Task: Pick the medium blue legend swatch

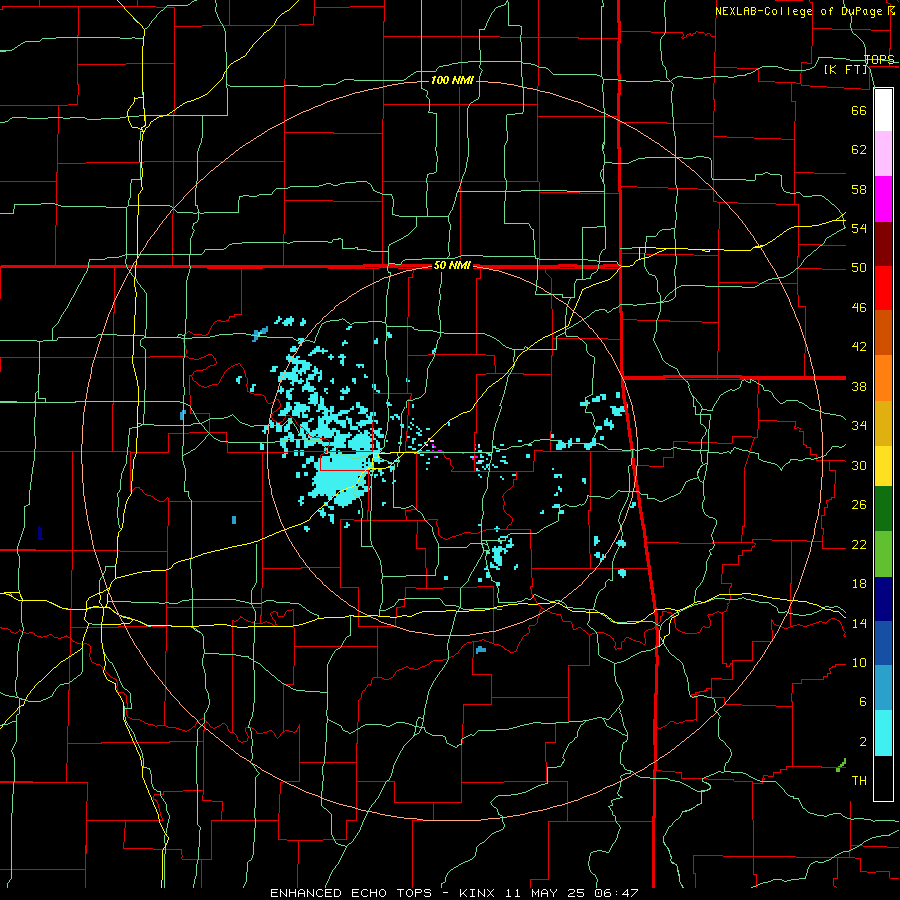Action: pyautogui.click(x=883, y=643)
